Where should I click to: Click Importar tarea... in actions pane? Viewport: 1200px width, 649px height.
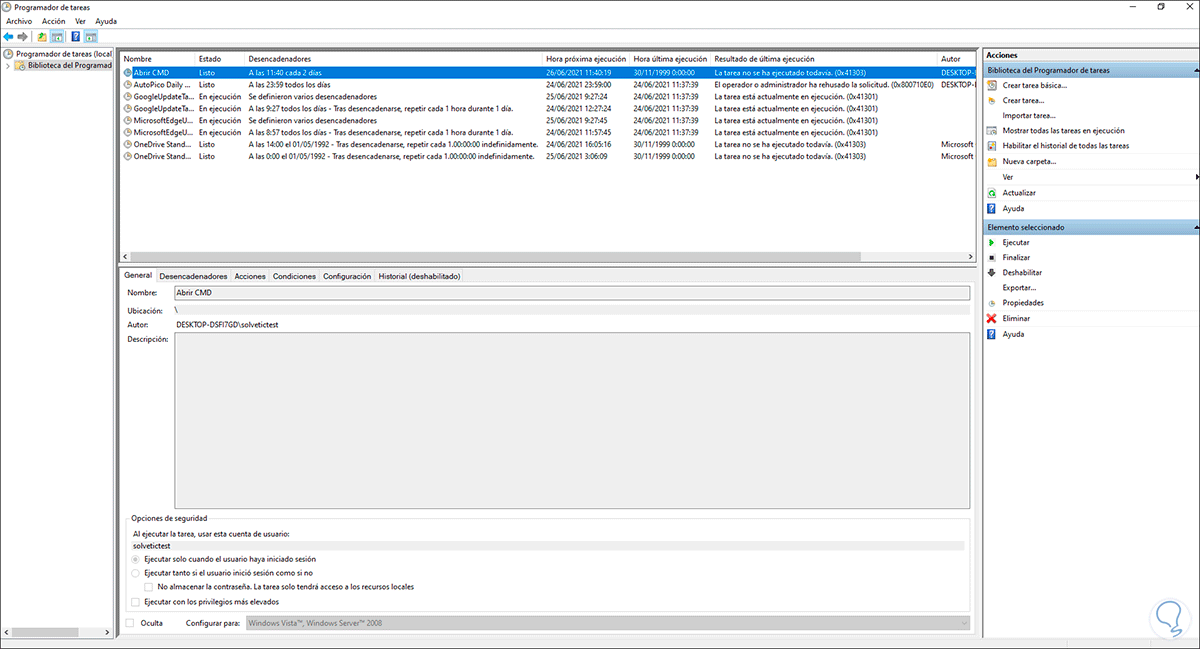[x=1029, y=115]
